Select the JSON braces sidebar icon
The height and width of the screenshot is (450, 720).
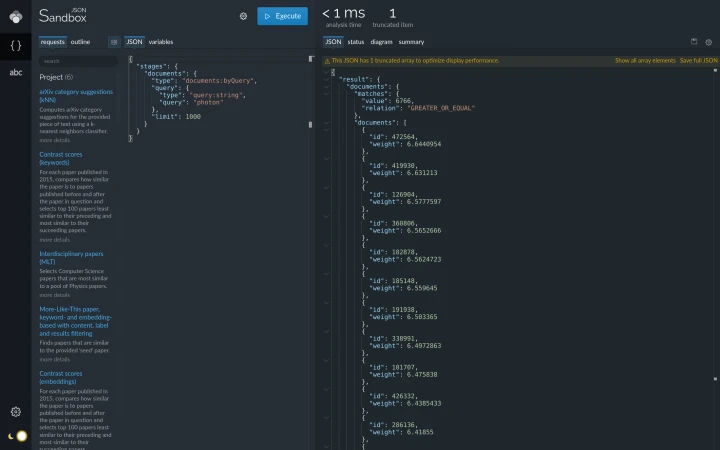coord(16,45)
